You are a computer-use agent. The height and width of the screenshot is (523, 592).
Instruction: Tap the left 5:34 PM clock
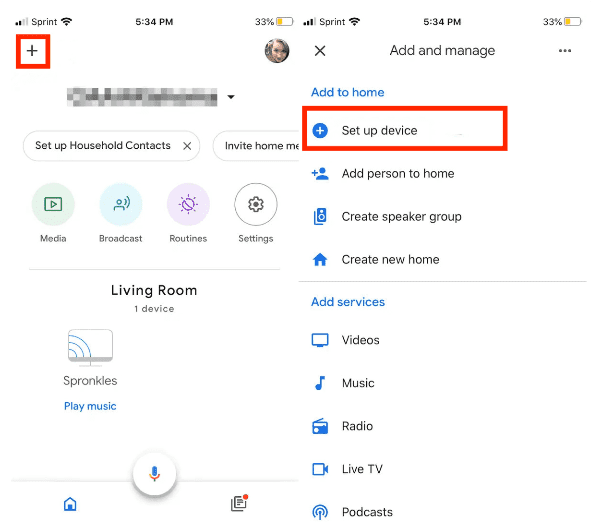point(154,22)
